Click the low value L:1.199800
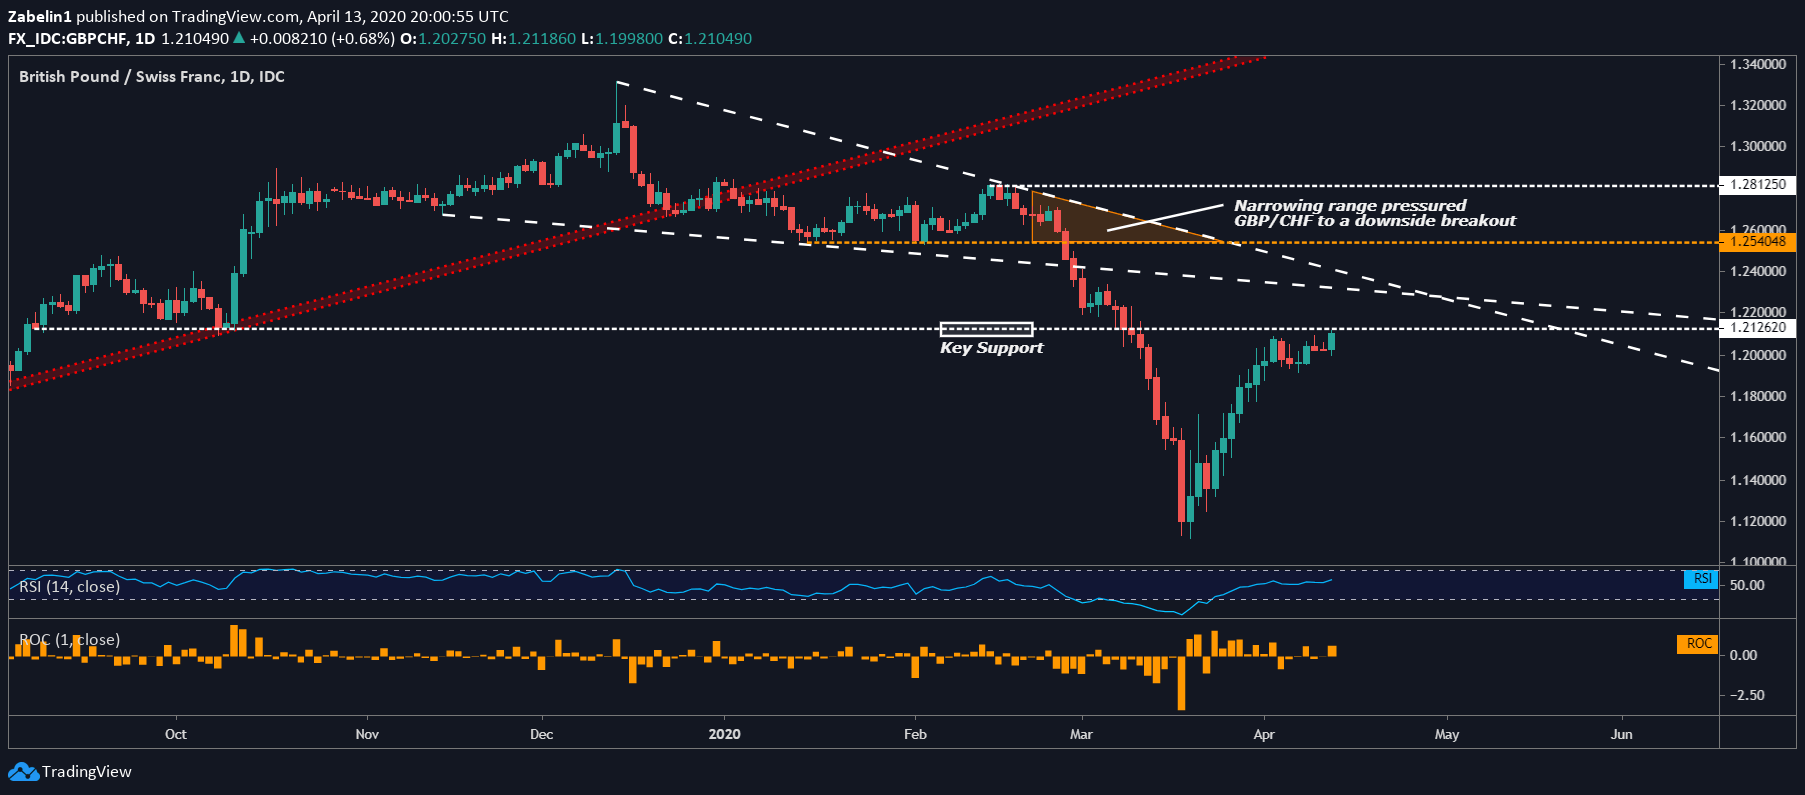1805x795 pixels. click(622, 38)
